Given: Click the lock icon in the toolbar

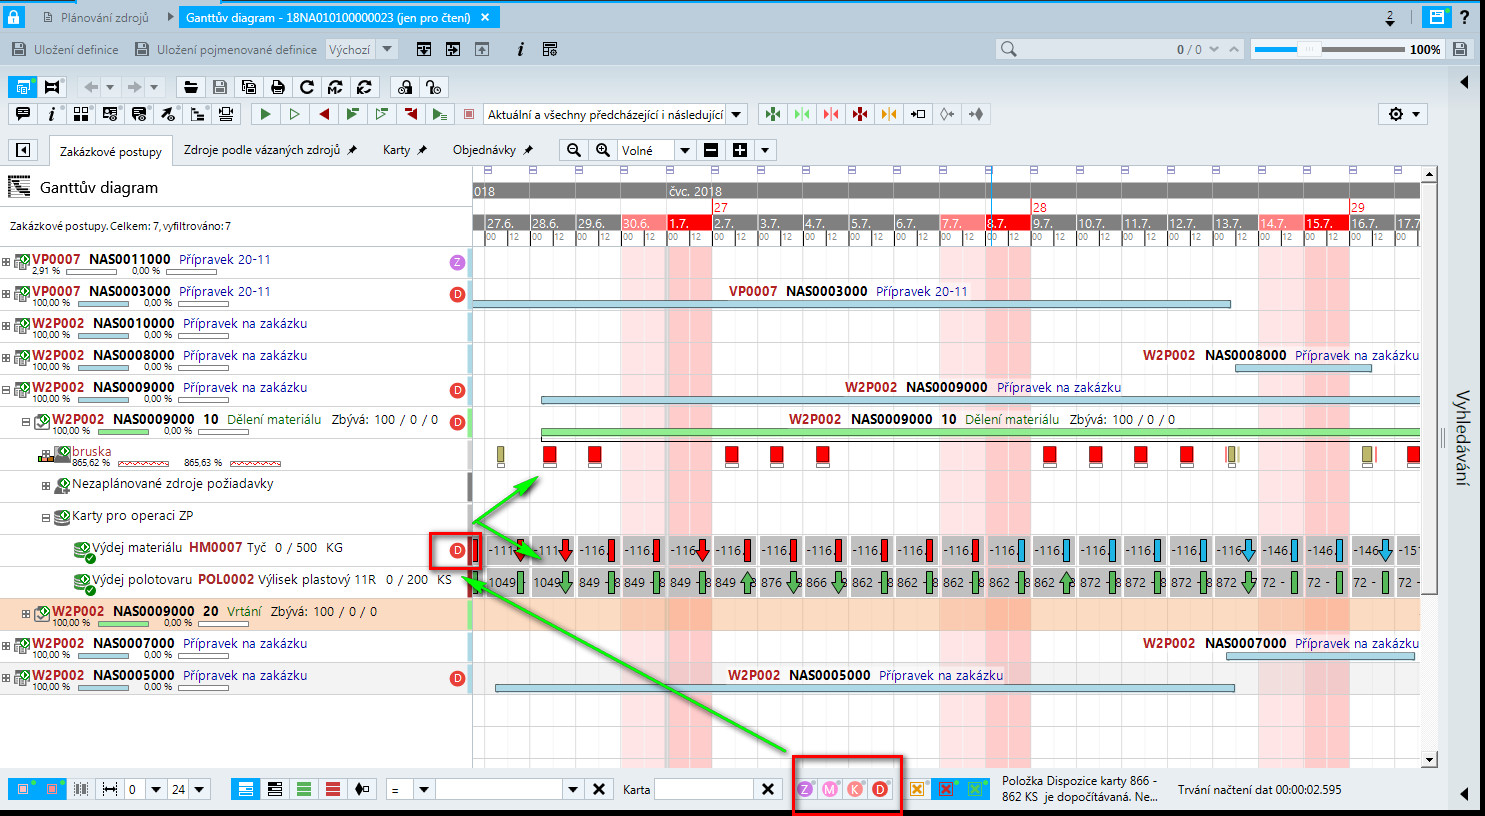Looking at the screenshot, I should [x=404, y=87].
